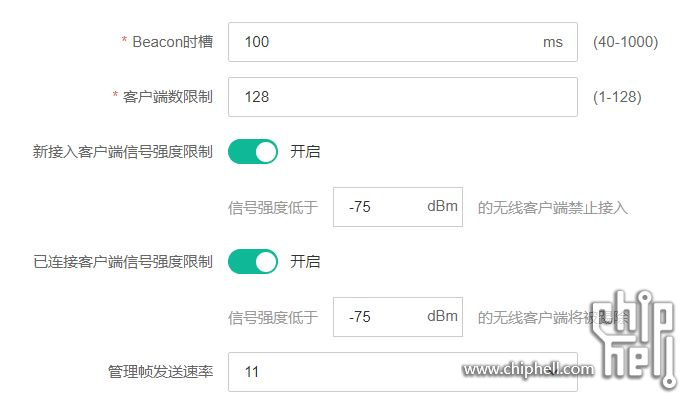Click the www.chiphell.com watermark text

click(528, 369)
